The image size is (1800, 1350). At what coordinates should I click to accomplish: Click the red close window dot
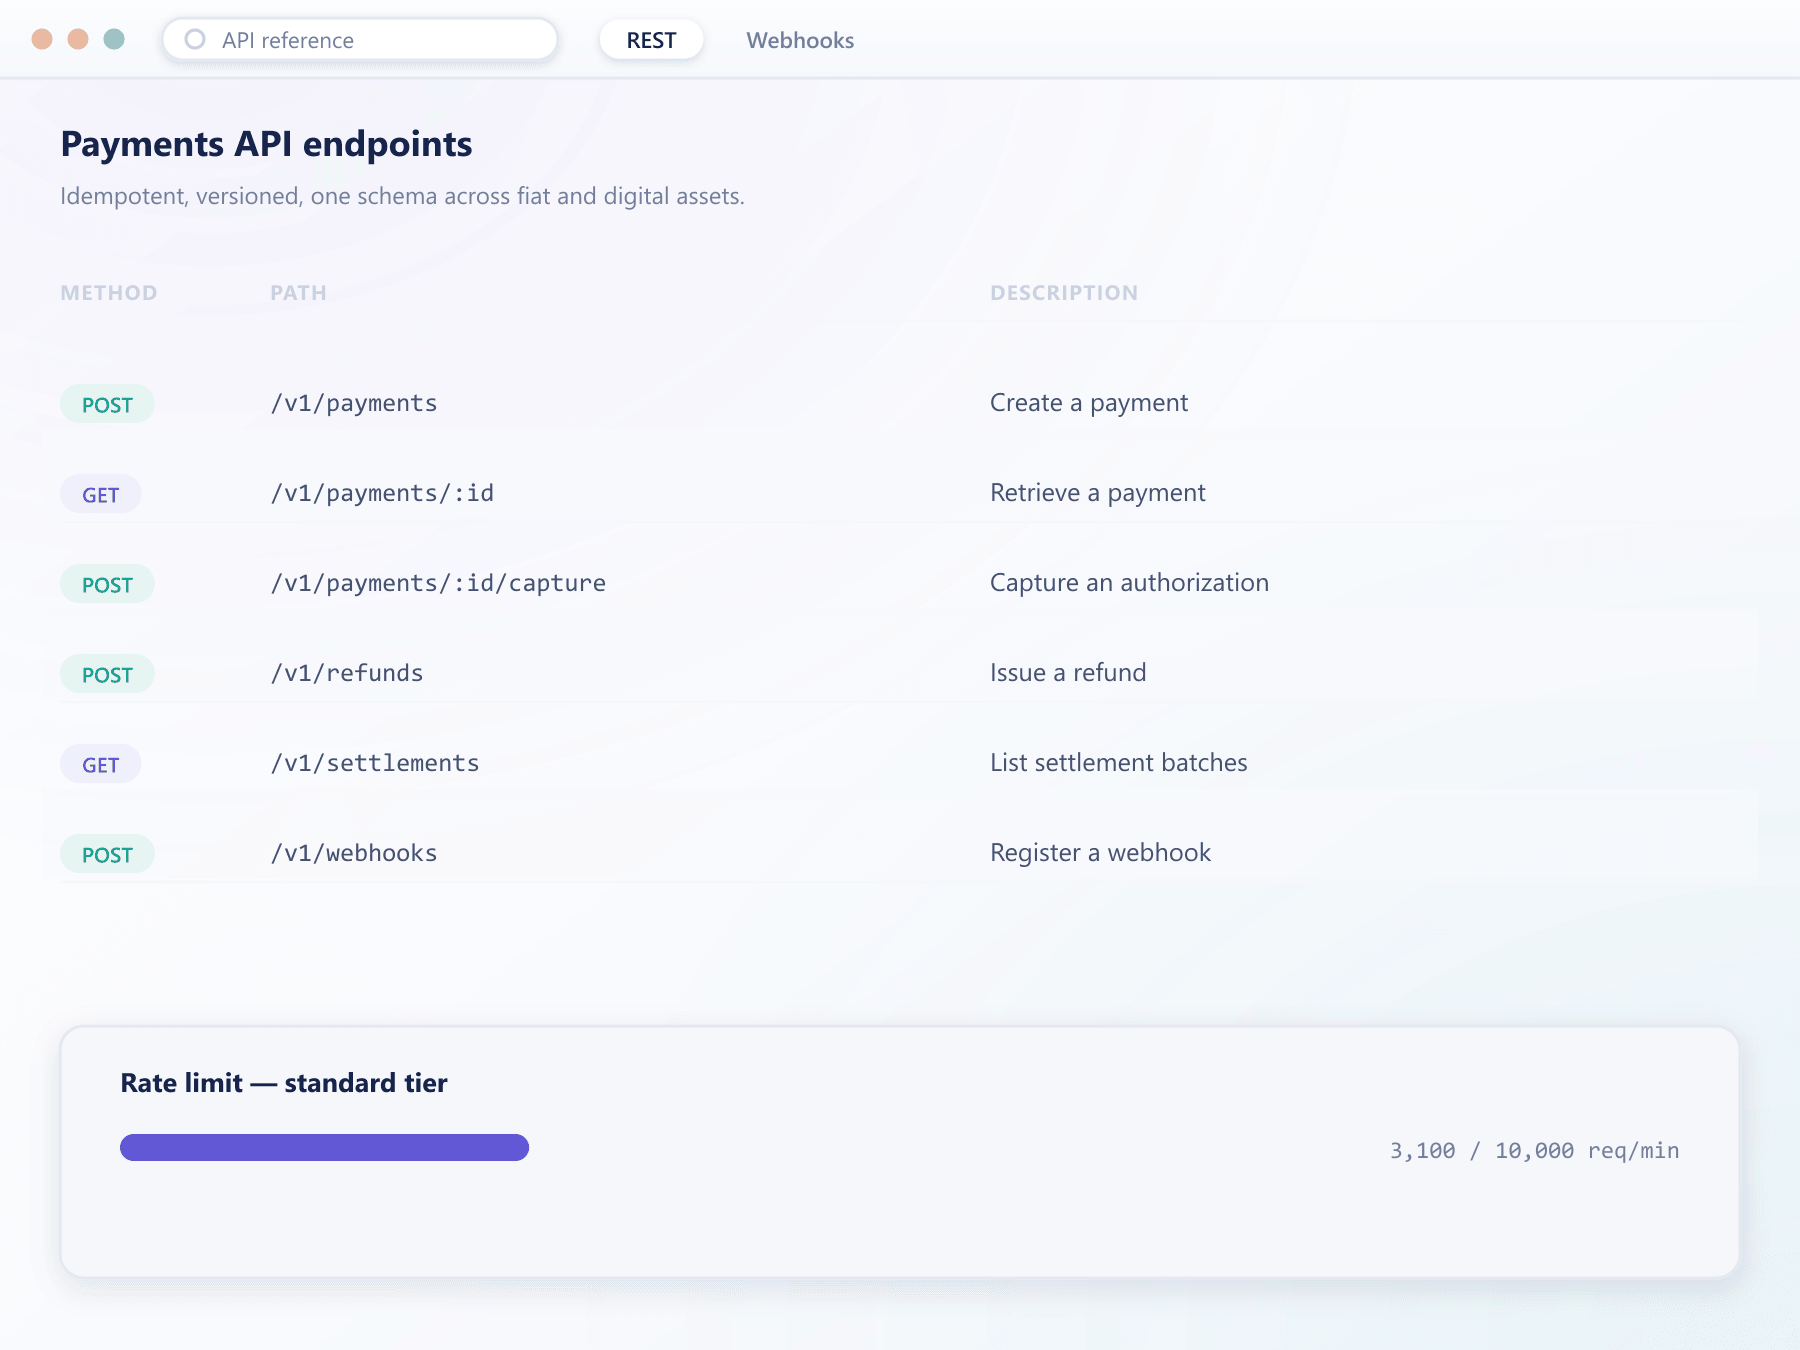[42, 39]
